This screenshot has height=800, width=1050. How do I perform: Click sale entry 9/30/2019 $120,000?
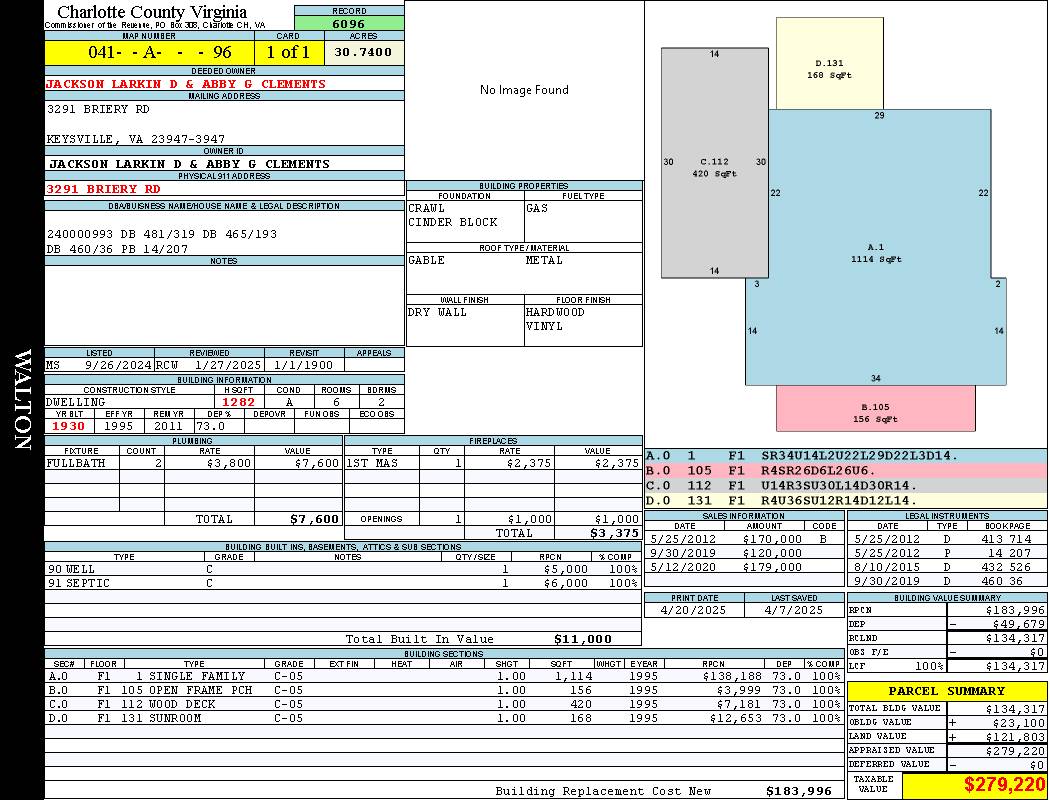tap(745, 553)
